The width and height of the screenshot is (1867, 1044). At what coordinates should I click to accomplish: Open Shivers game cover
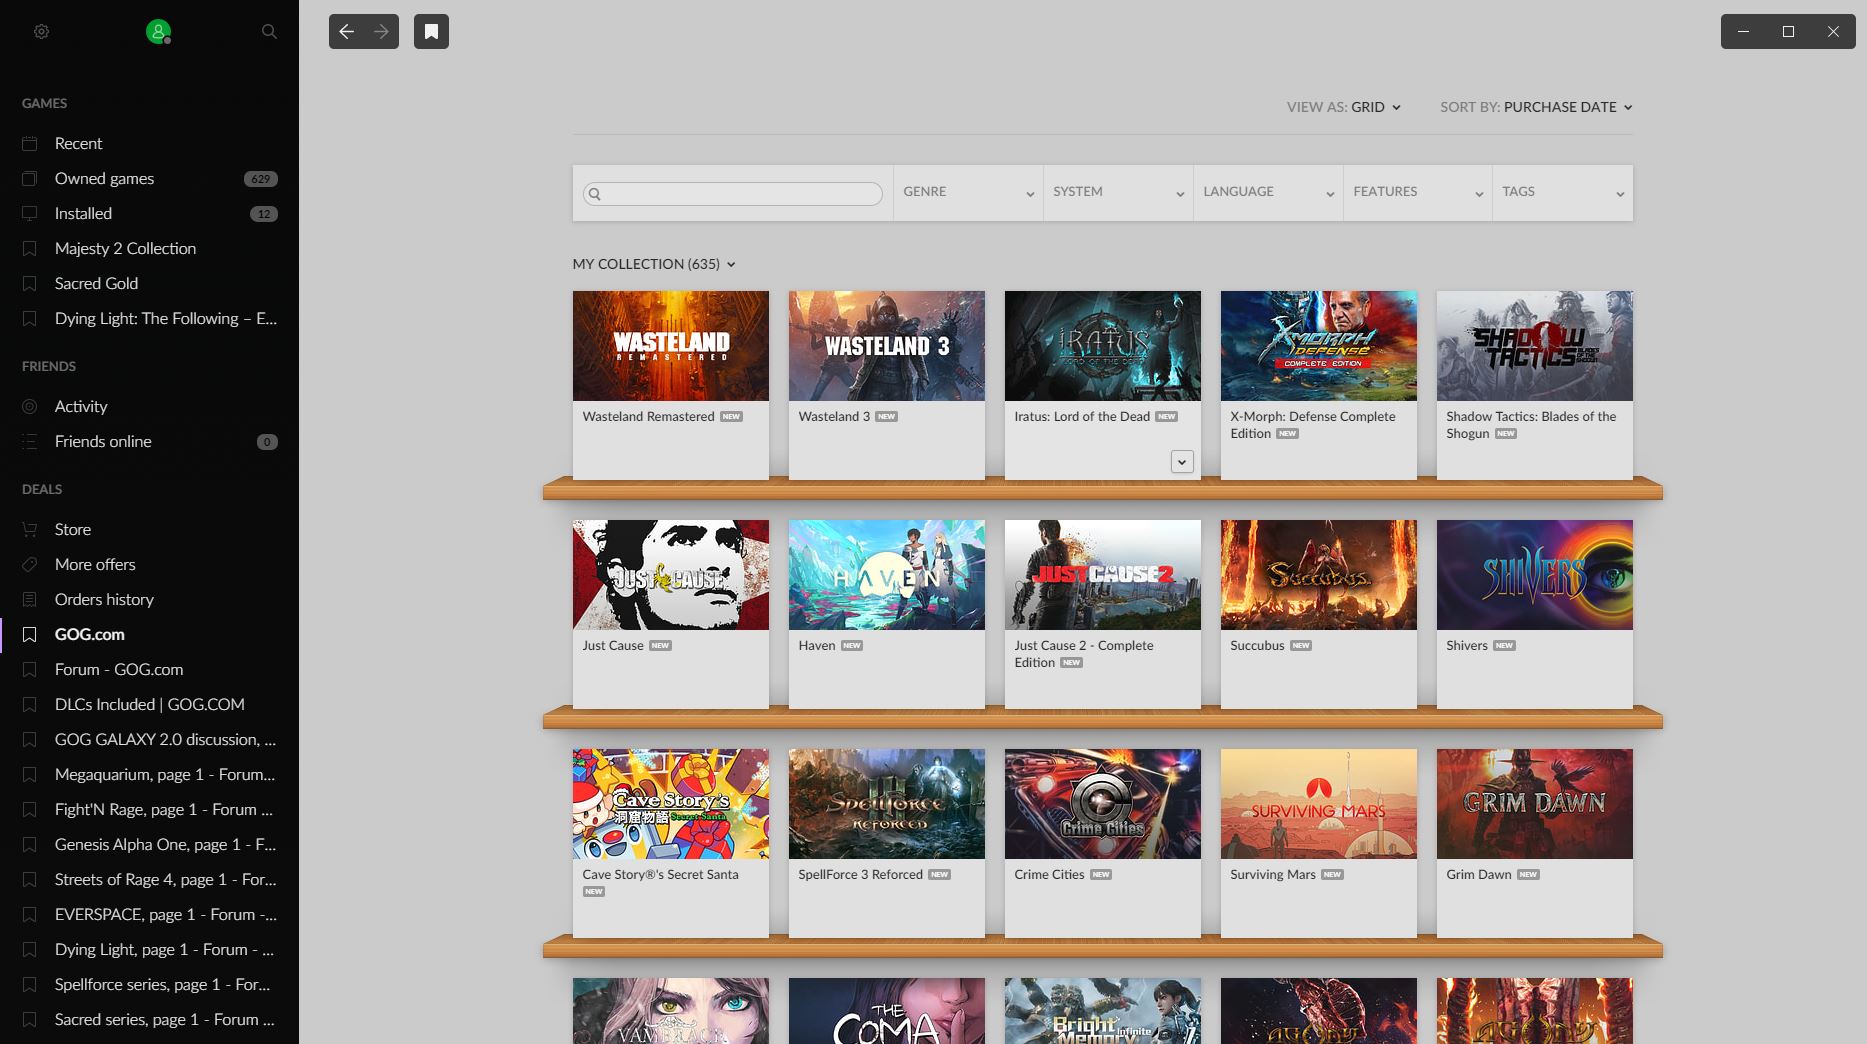pyautogui.click(x=1535, y=575)
